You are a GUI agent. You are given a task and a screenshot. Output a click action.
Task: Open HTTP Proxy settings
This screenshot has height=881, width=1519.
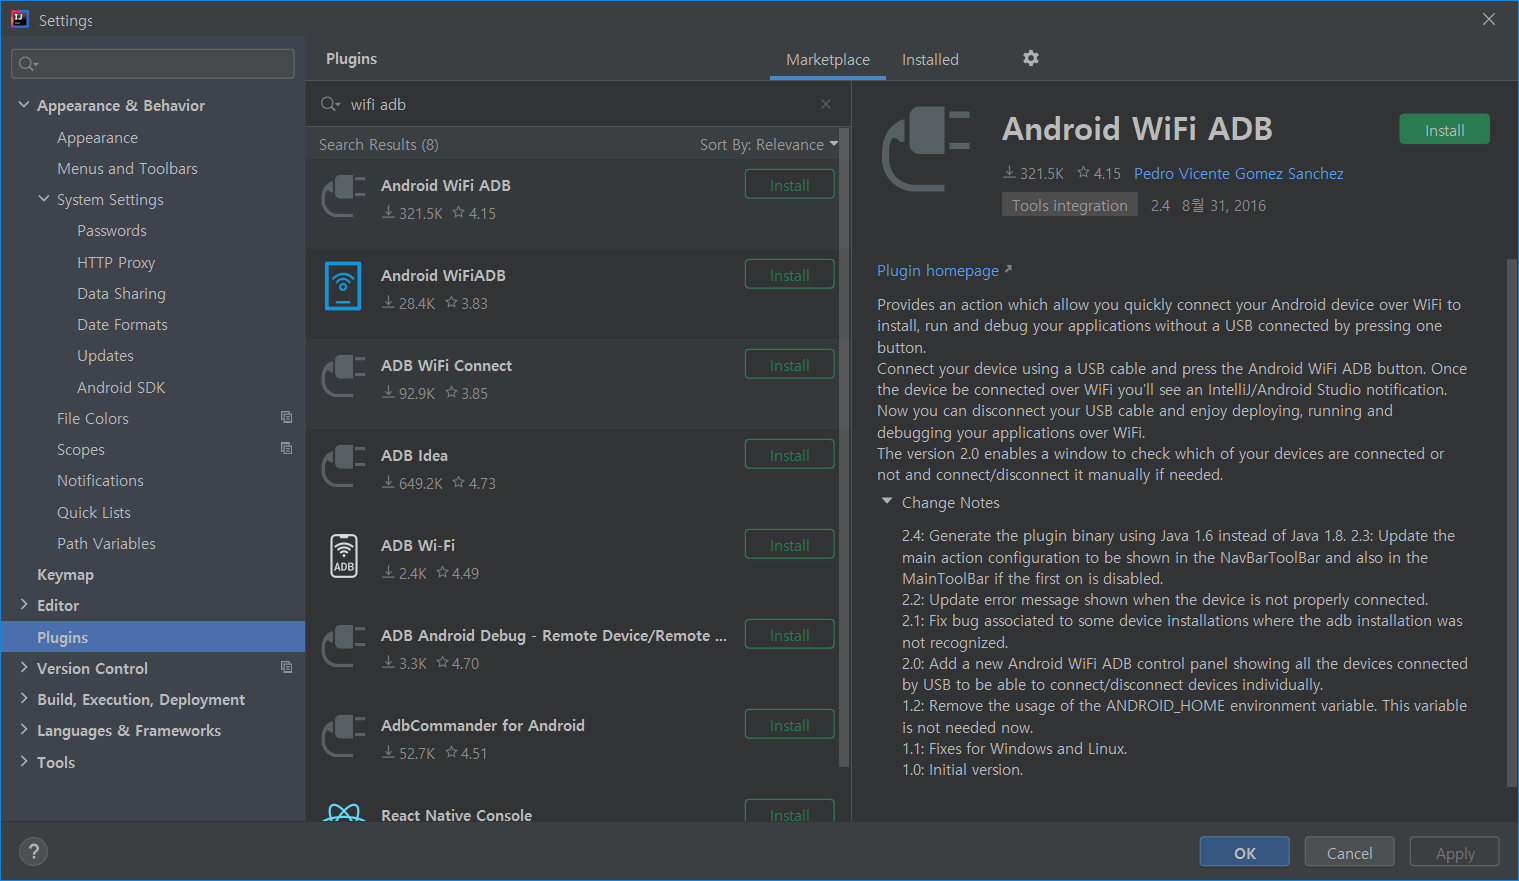116,263
